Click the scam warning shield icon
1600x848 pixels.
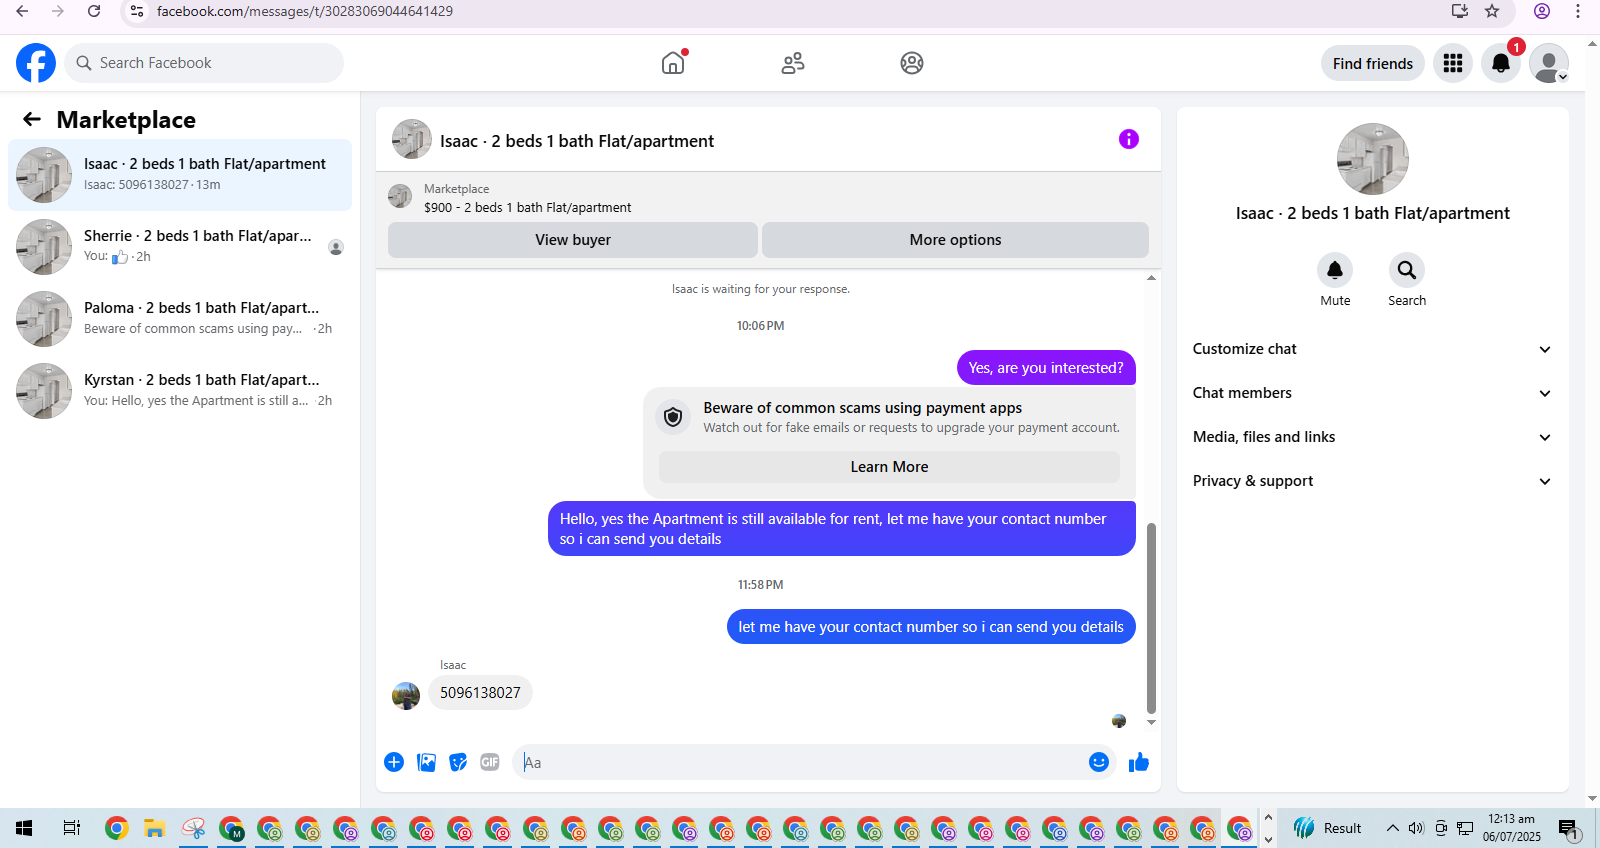tap(673, 417)
